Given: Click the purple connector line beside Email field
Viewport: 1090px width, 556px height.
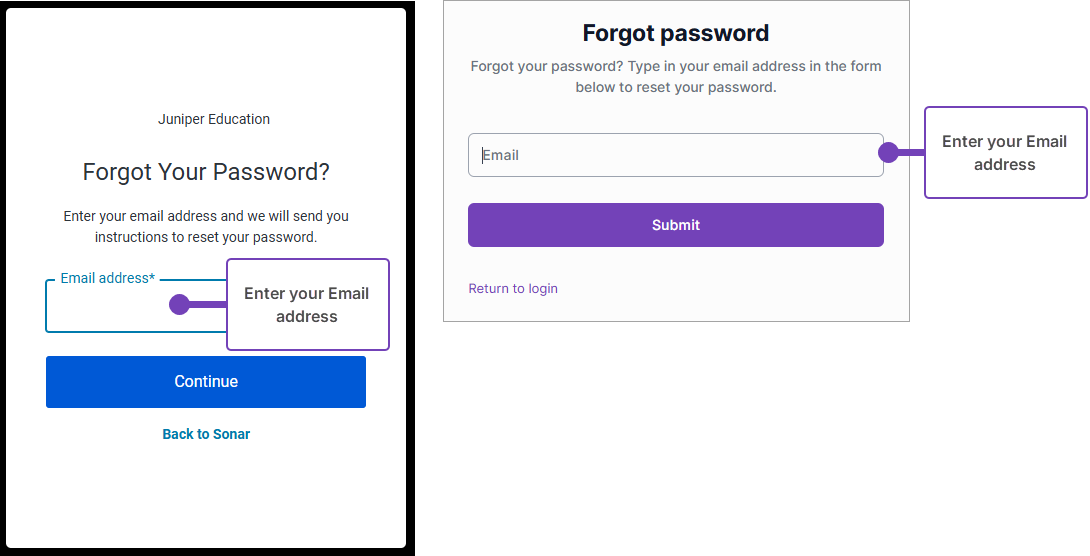Looking at the screenshot, I should pyautogui.click(x=911, y=153).
